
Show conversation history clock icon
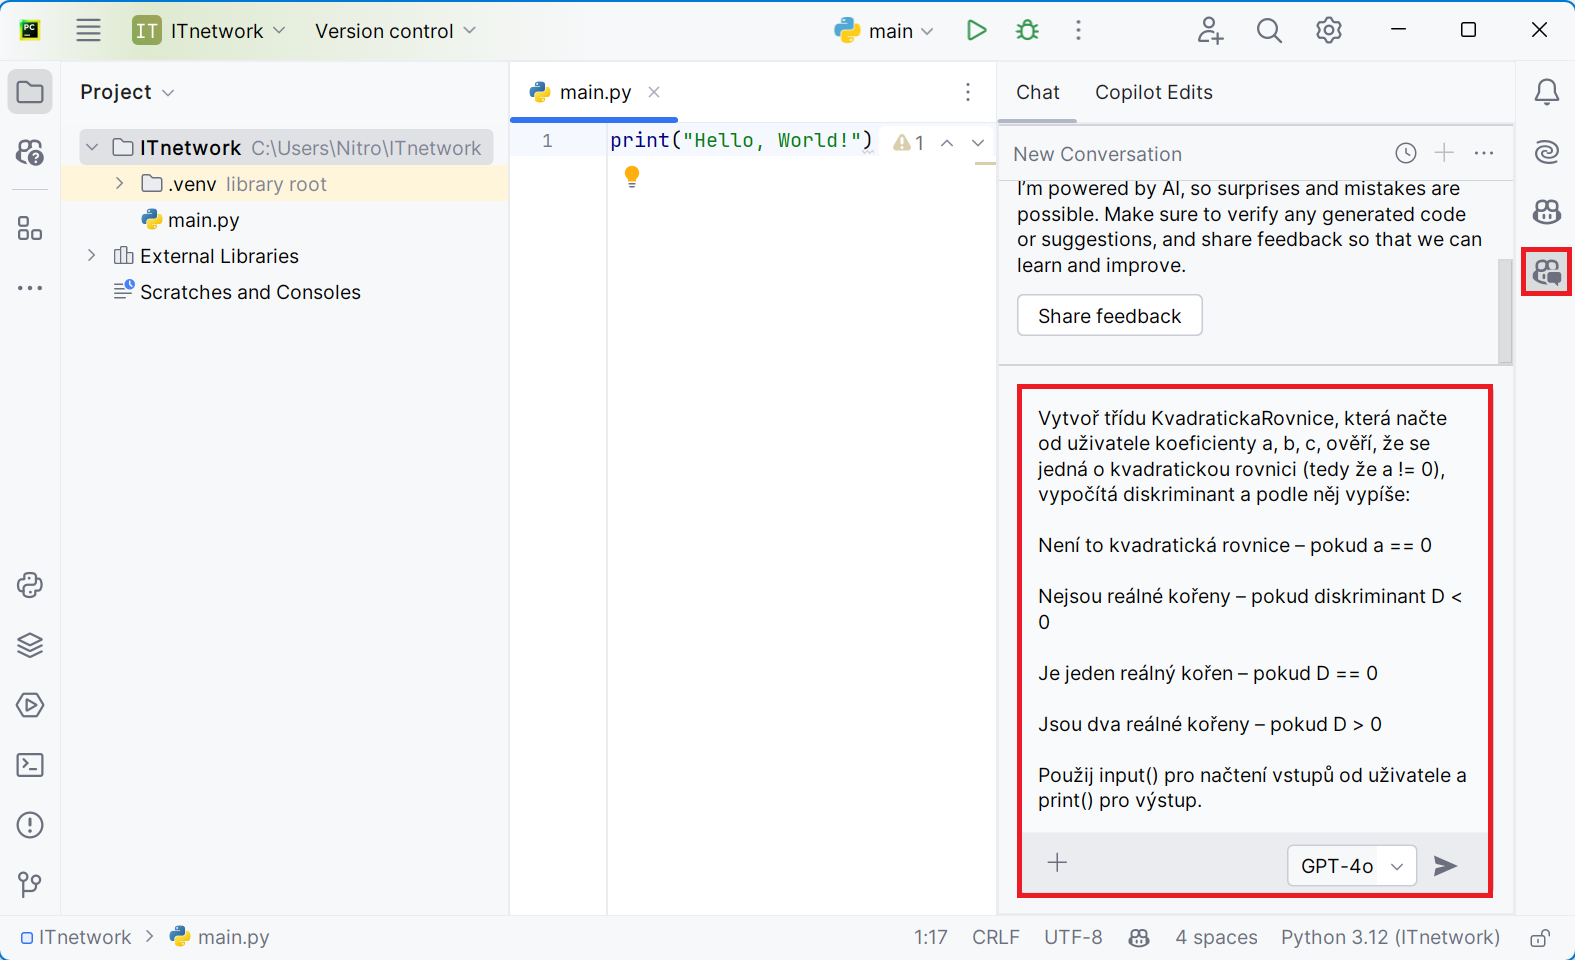pyautogui.click(x=1406, y=153)
